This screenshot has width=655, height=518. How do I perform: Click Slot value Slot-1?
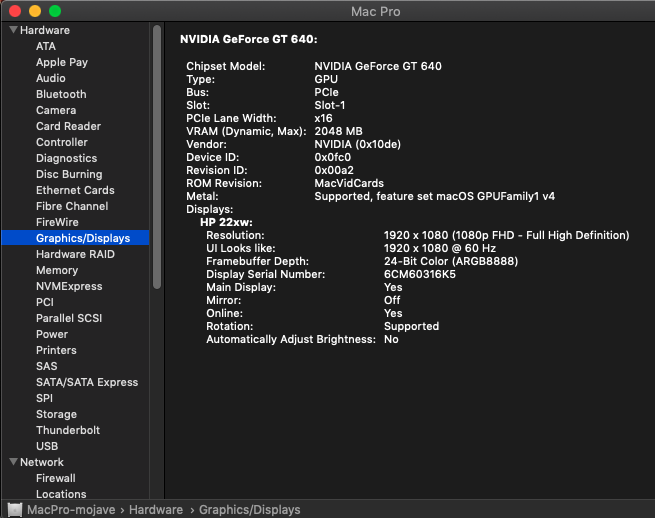(x=330, y=105)
